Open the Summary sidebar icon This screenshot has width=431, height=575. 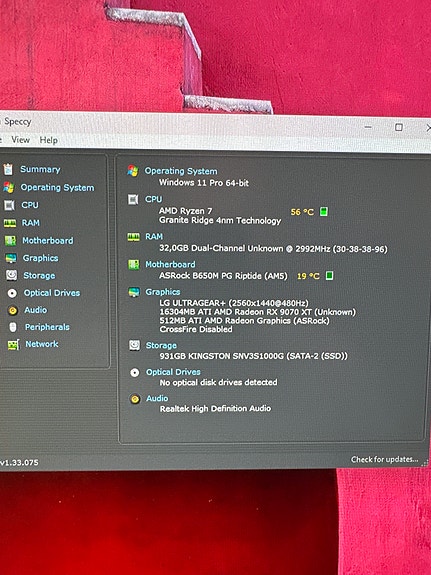click(8, 169)
